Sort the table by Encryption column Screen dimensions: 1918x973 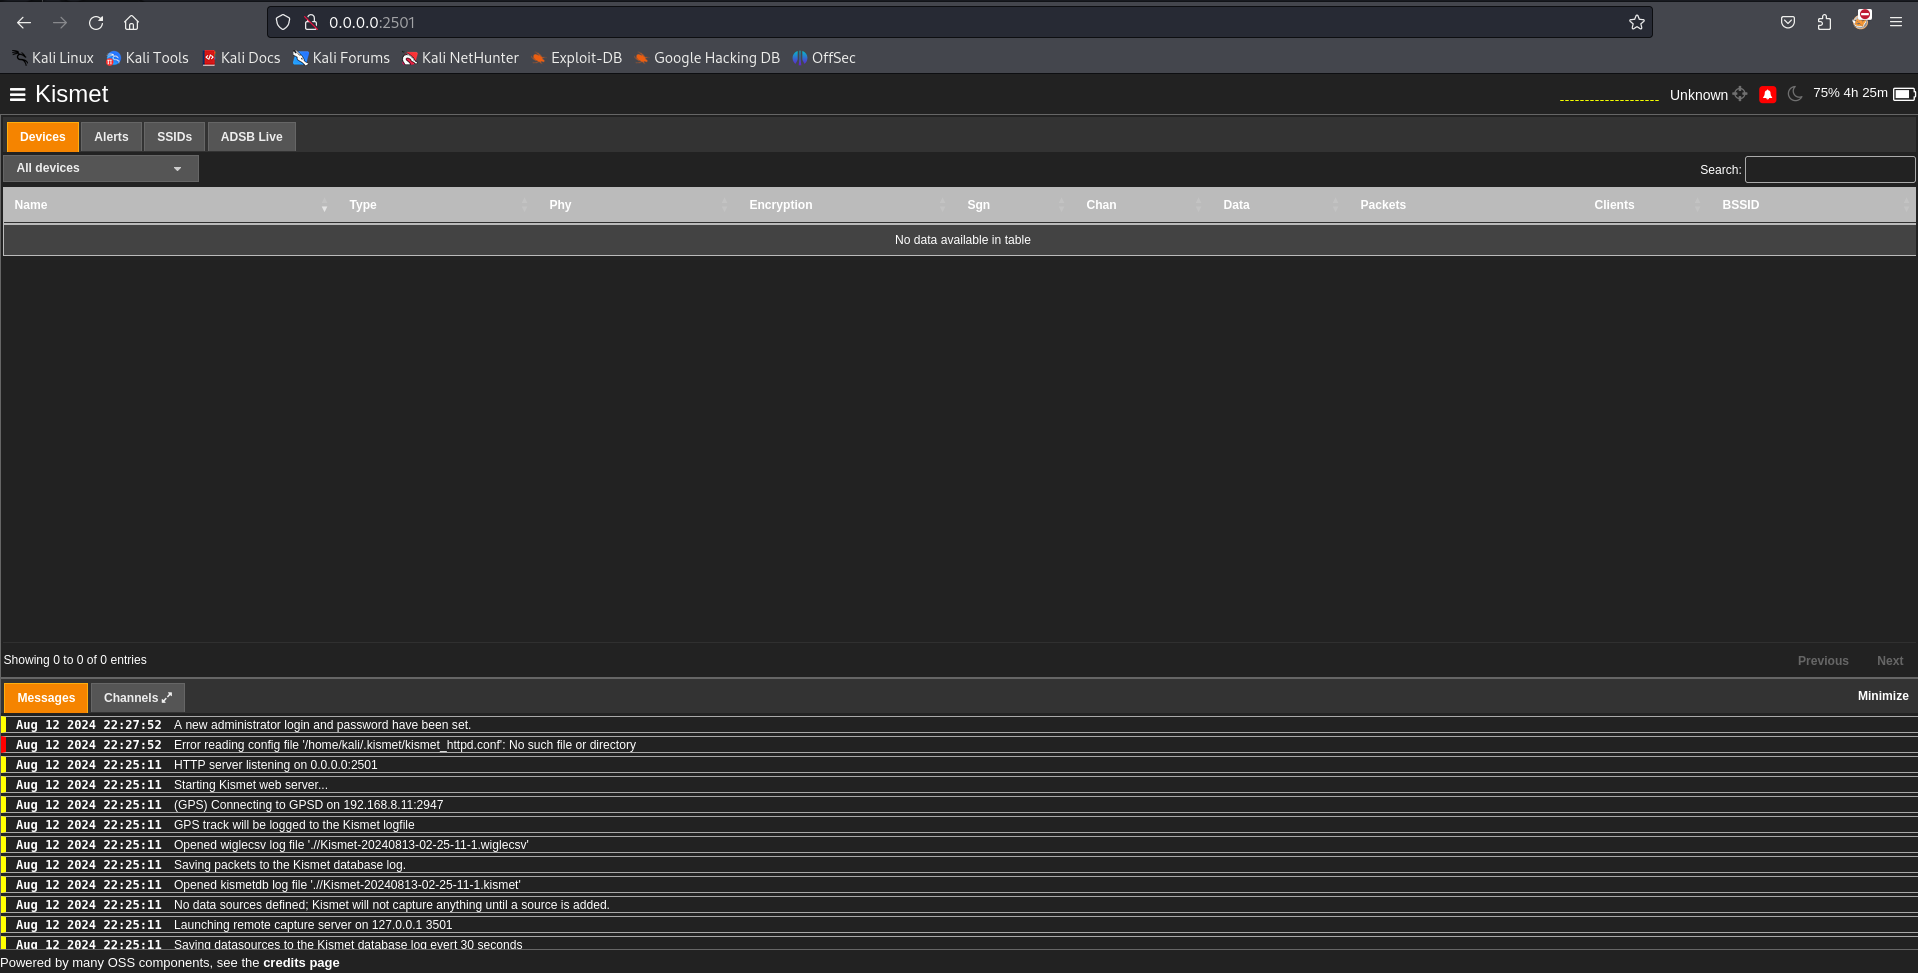point(780,205)
